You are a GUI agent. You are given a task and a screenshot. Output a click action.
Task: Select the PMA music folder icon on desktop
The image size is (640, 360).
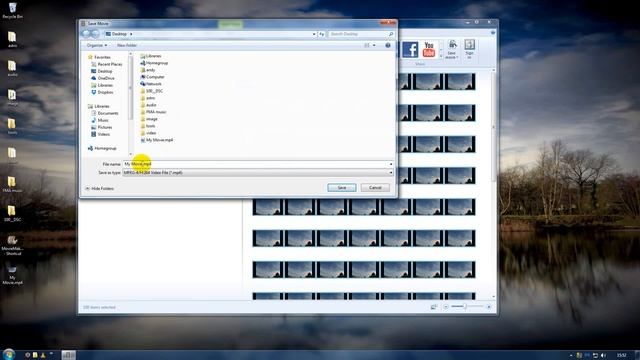[x=12, y=184]
